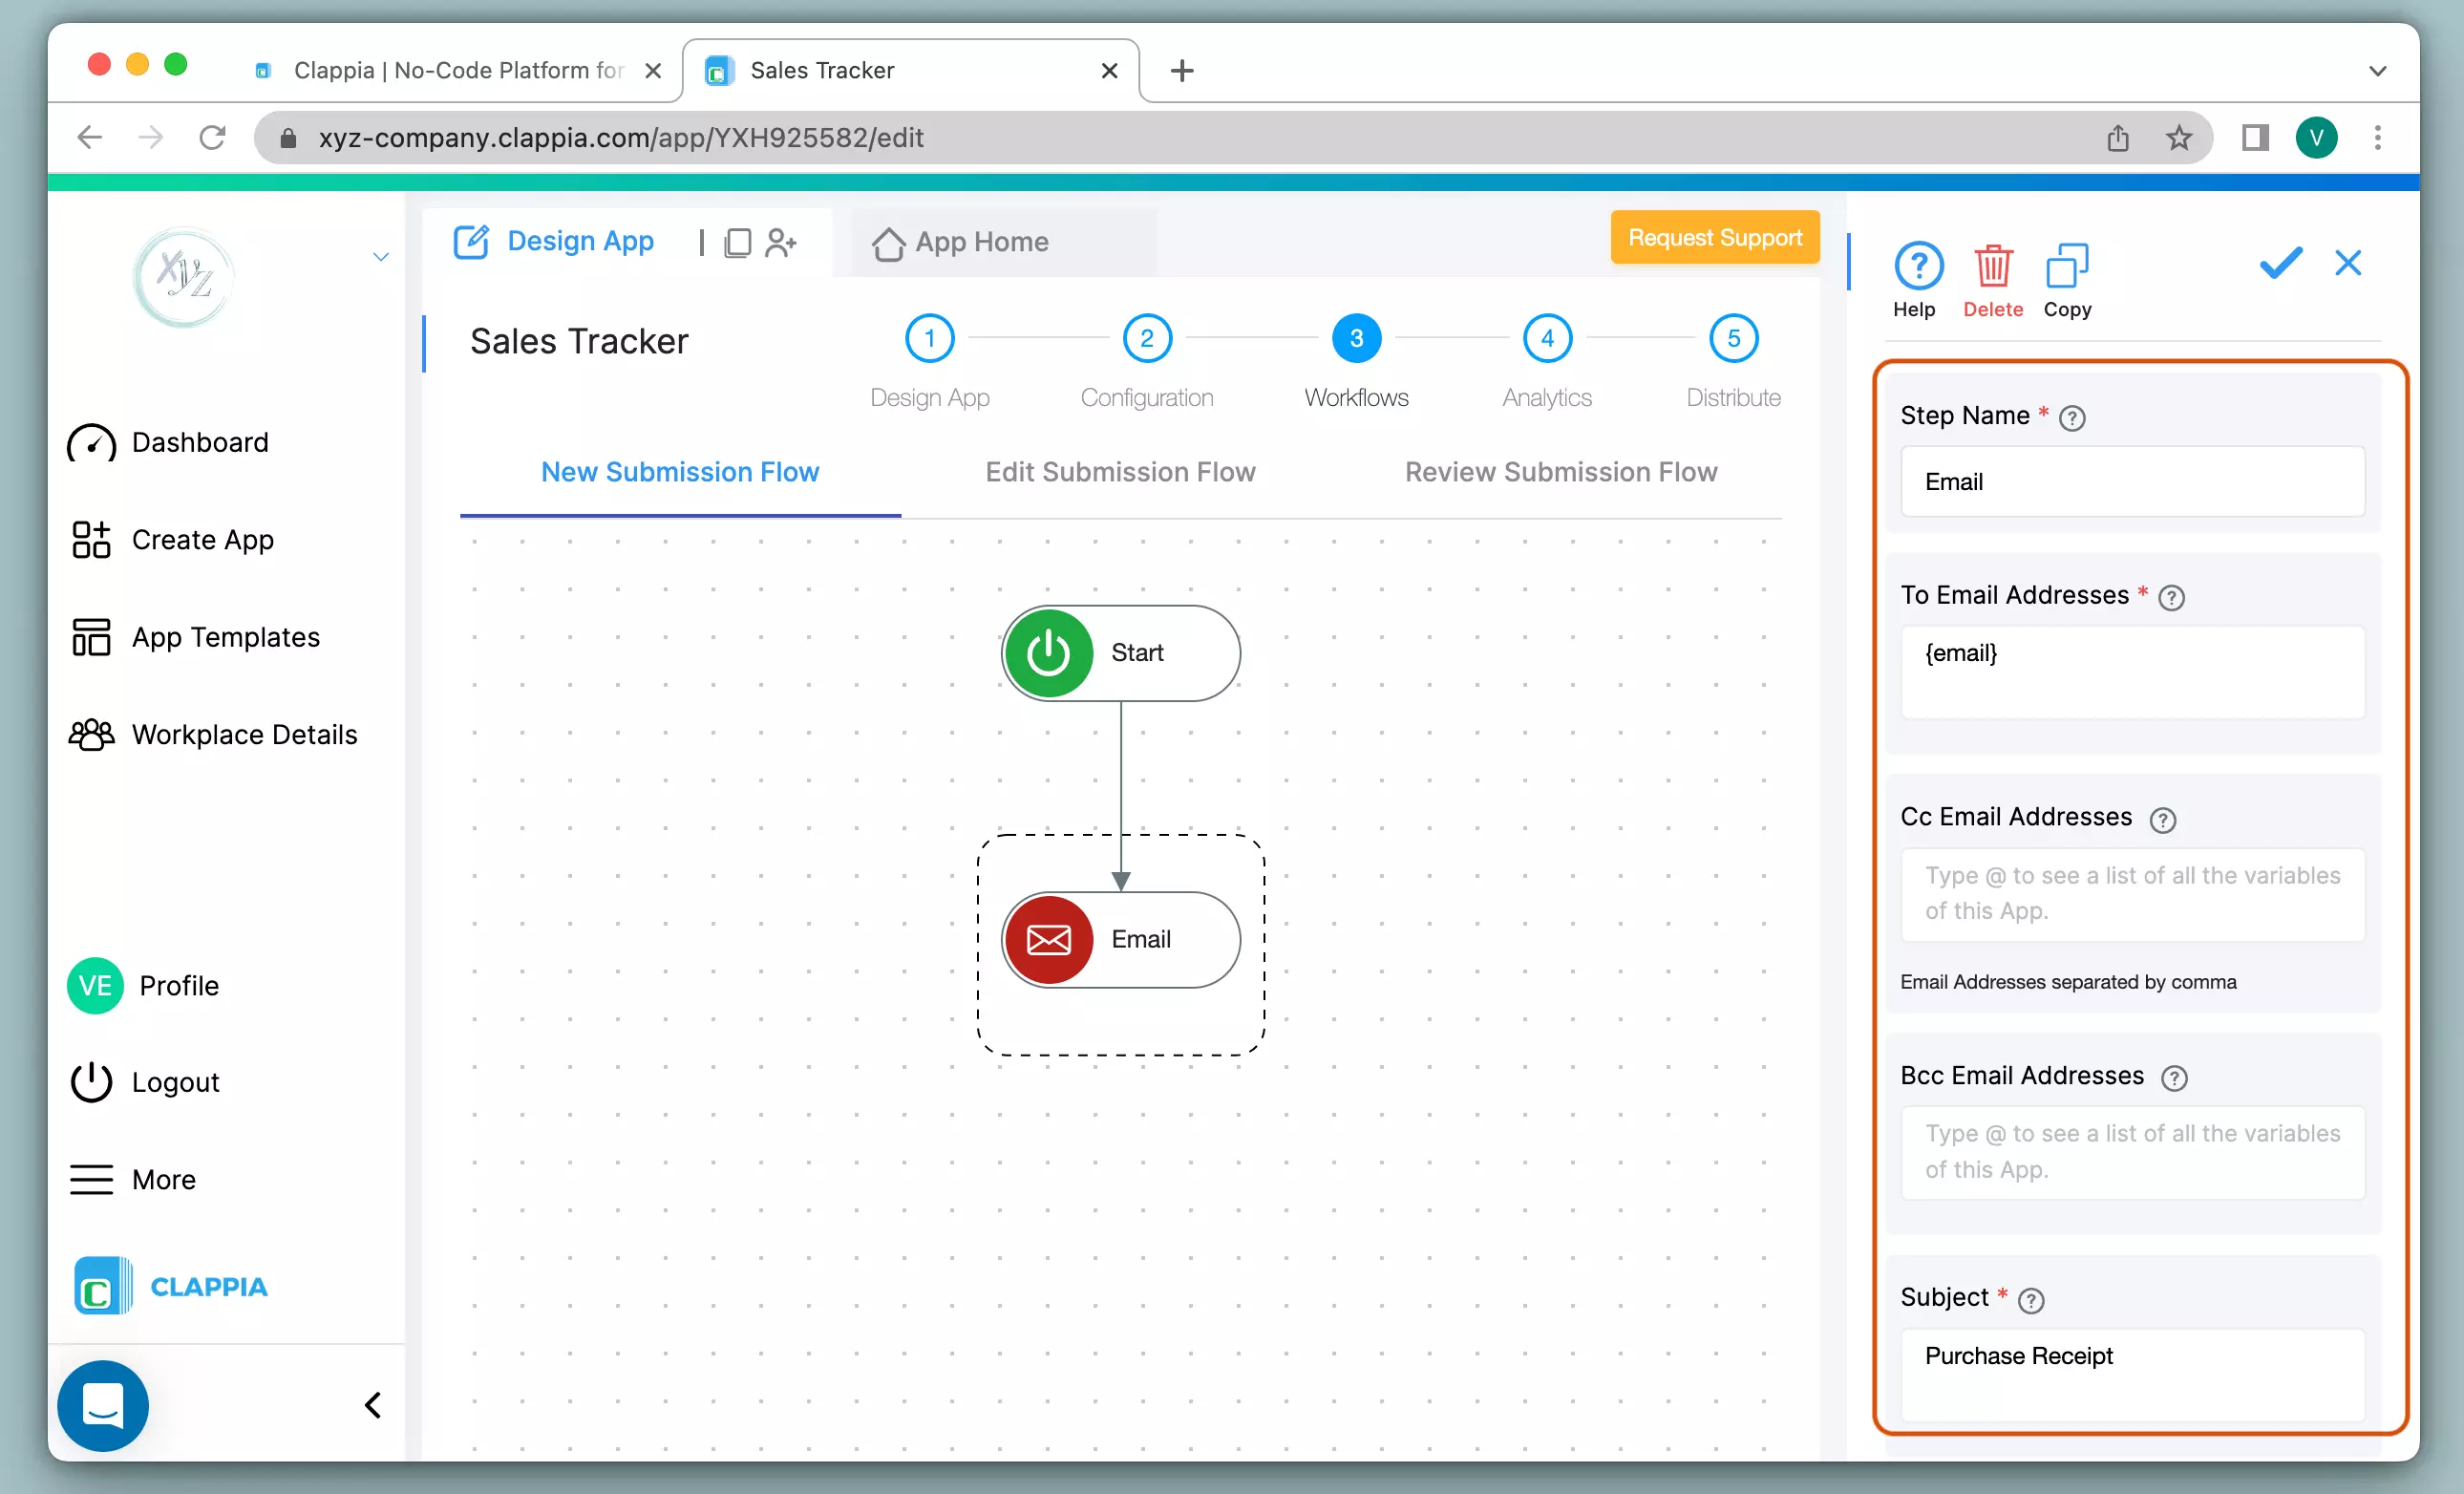Select the New Submission Flow tab
This screenshot has width=2464, height=1494.
tap(681, 470)
